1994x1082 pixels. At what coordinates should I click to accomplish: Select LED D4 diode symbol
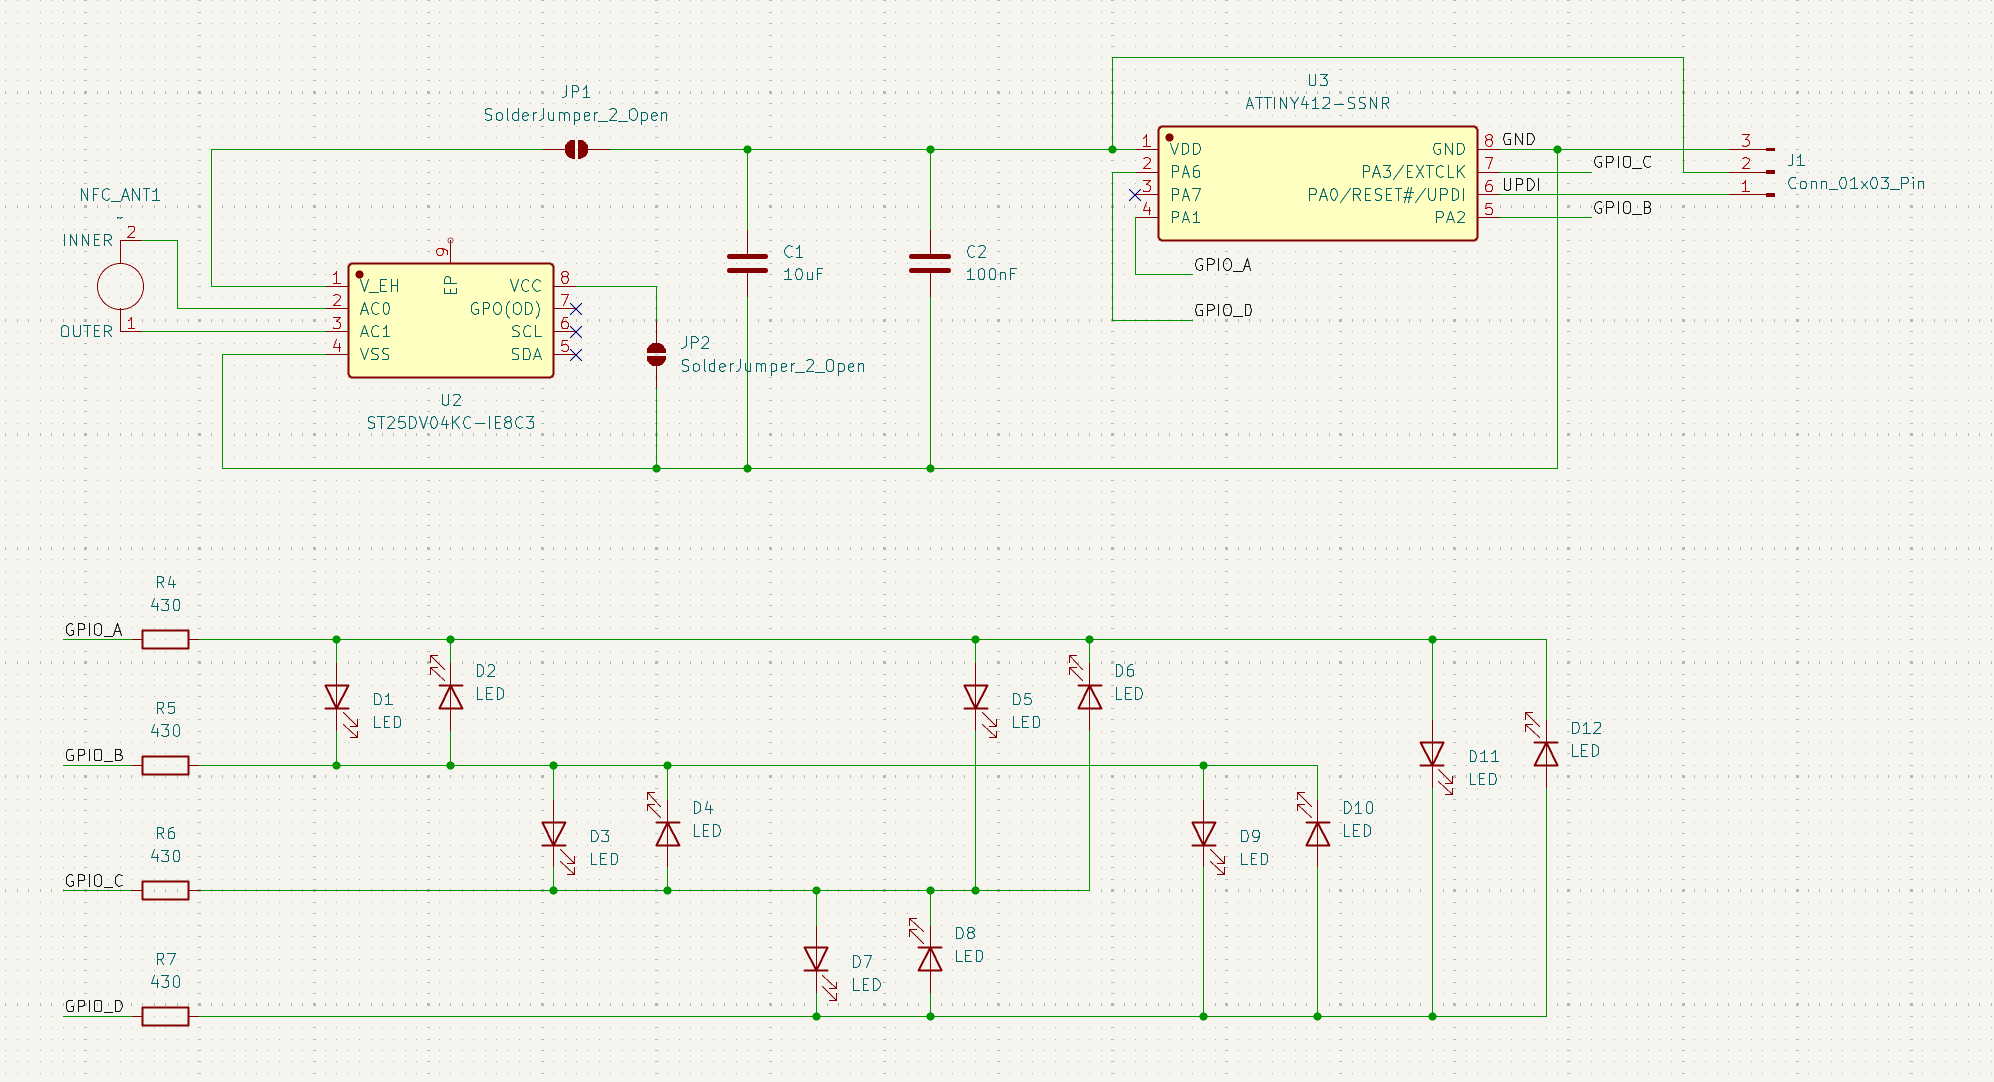[x=668, y=834]
